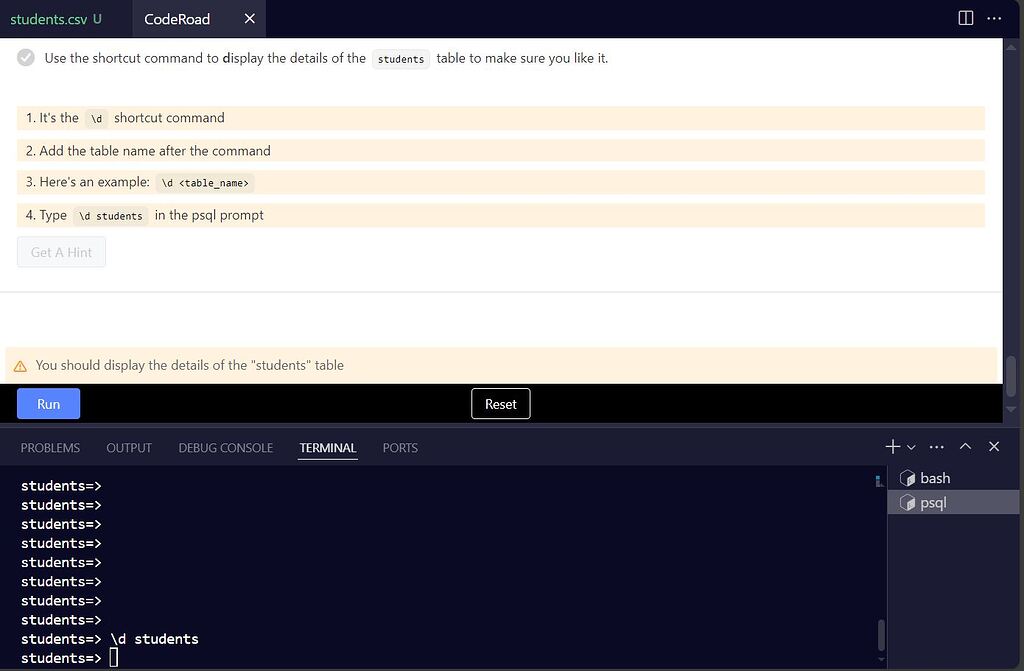
Task: Open the terminal views ellipsis menu
Action: pyautogui.click(x=936, y=446)
